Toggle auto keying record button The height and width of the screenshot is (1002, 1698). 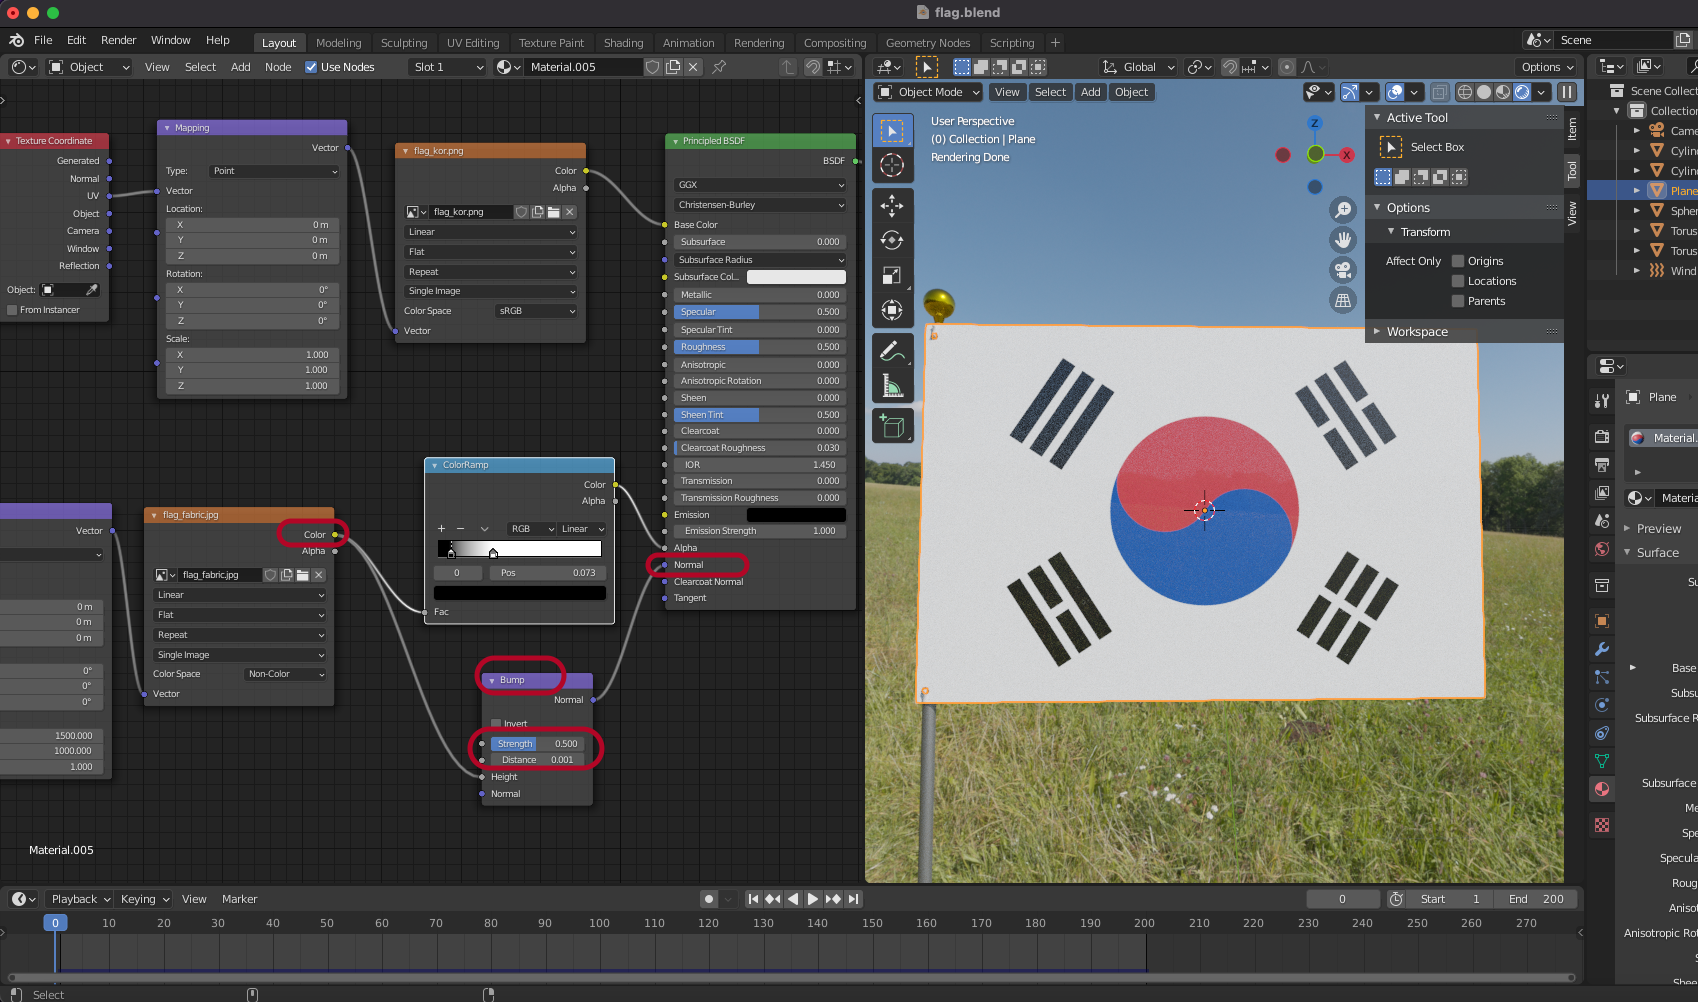pyautogui.click(x=709, y=899)
